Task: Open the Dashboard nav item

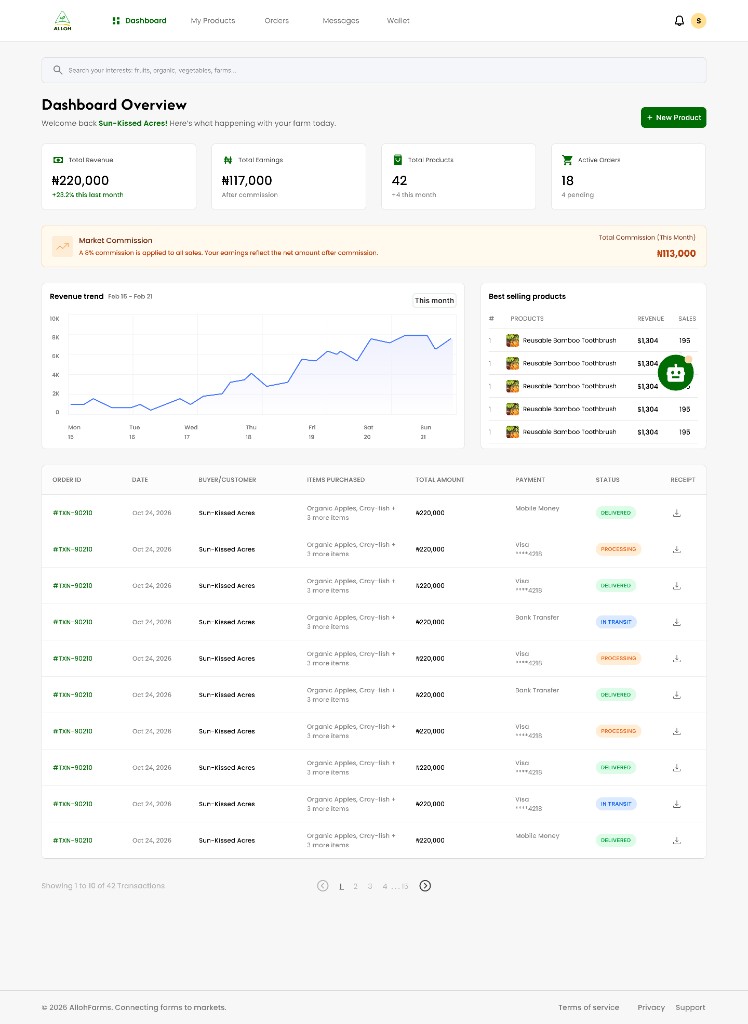Action: 139,21
